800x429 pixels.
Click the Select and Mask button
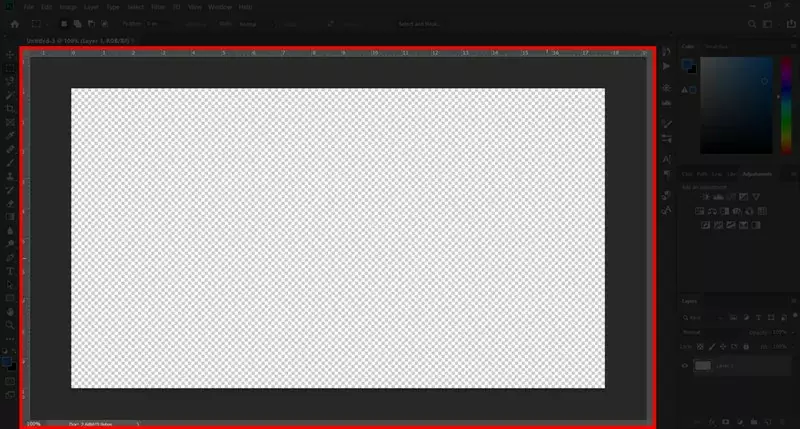click(419, 24)
